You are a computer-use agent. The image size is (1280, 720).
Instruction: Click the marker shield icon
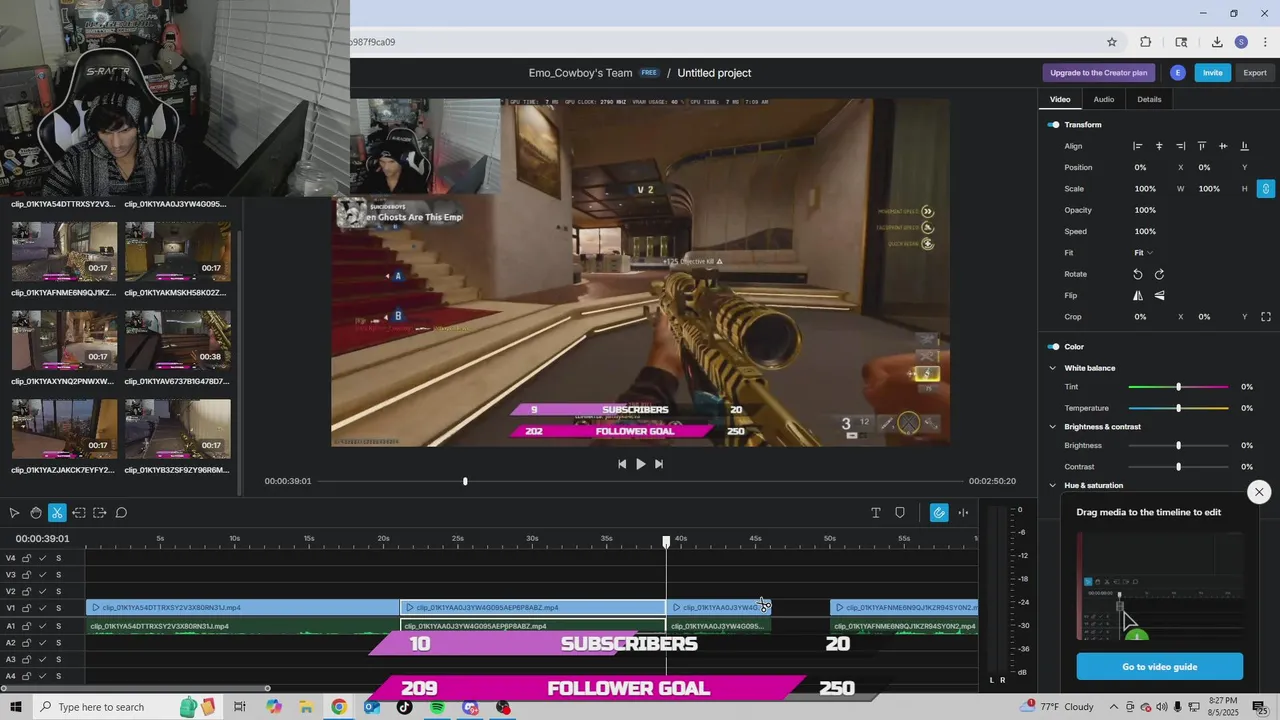tap(900, 513)
